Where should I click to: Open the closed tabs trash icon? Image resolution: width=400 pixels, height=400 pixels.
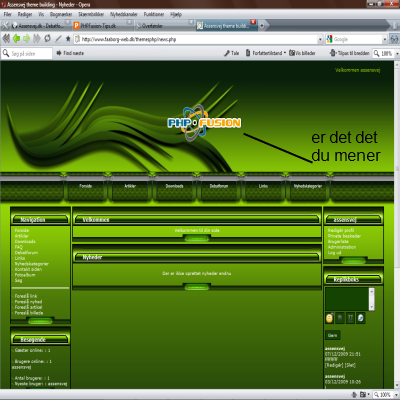[x=394, y=26]
